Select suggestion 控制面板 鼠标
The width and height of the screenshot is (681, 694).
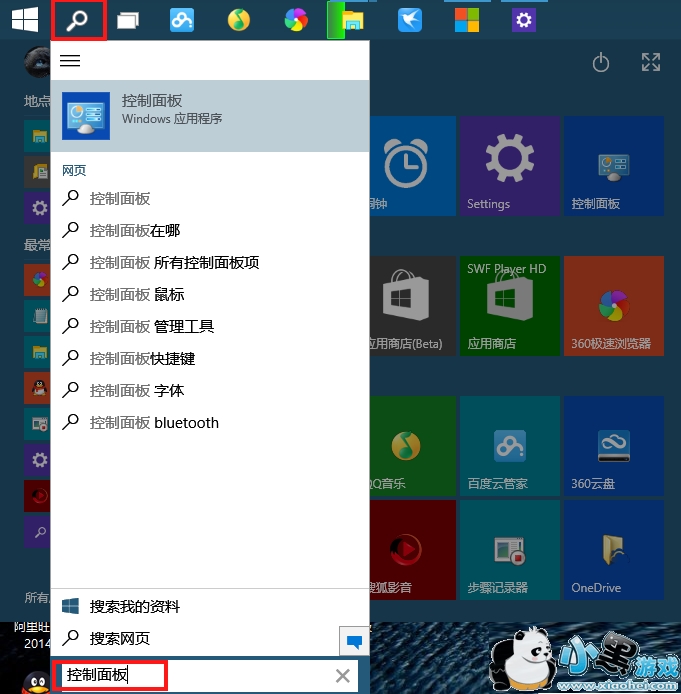point(210,294)
